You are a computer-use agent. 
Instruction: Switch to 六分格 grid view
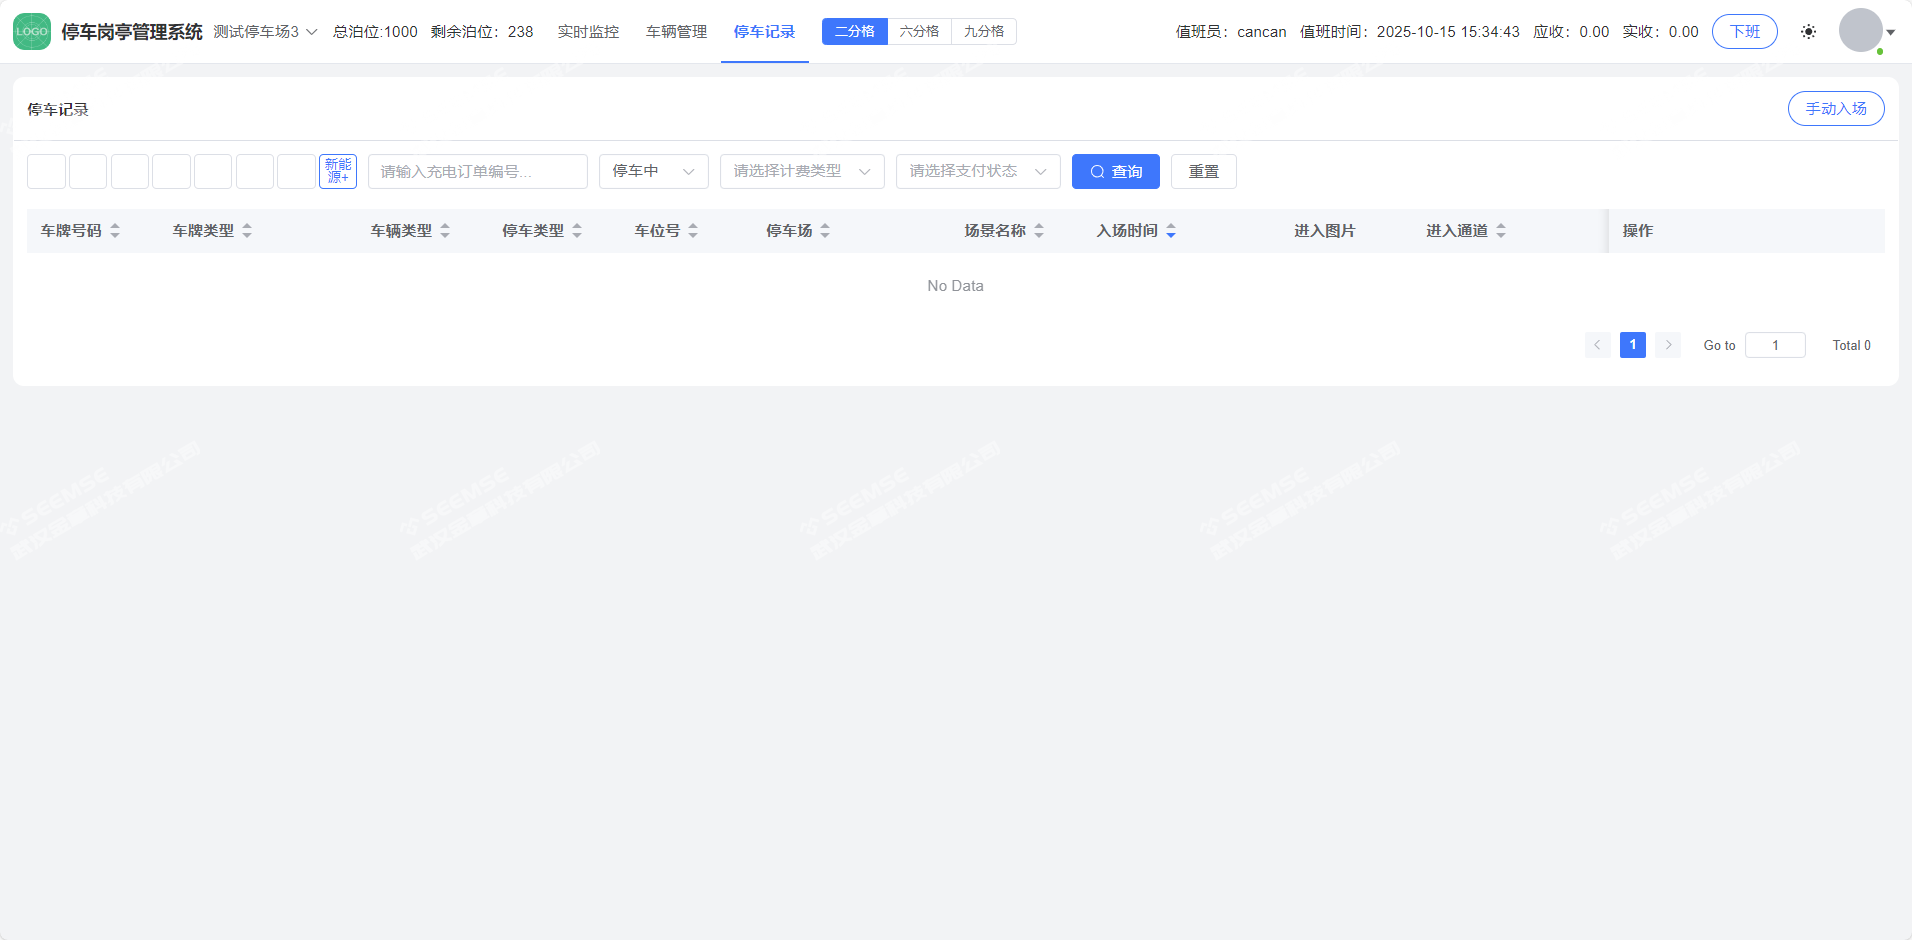(919, 32)
